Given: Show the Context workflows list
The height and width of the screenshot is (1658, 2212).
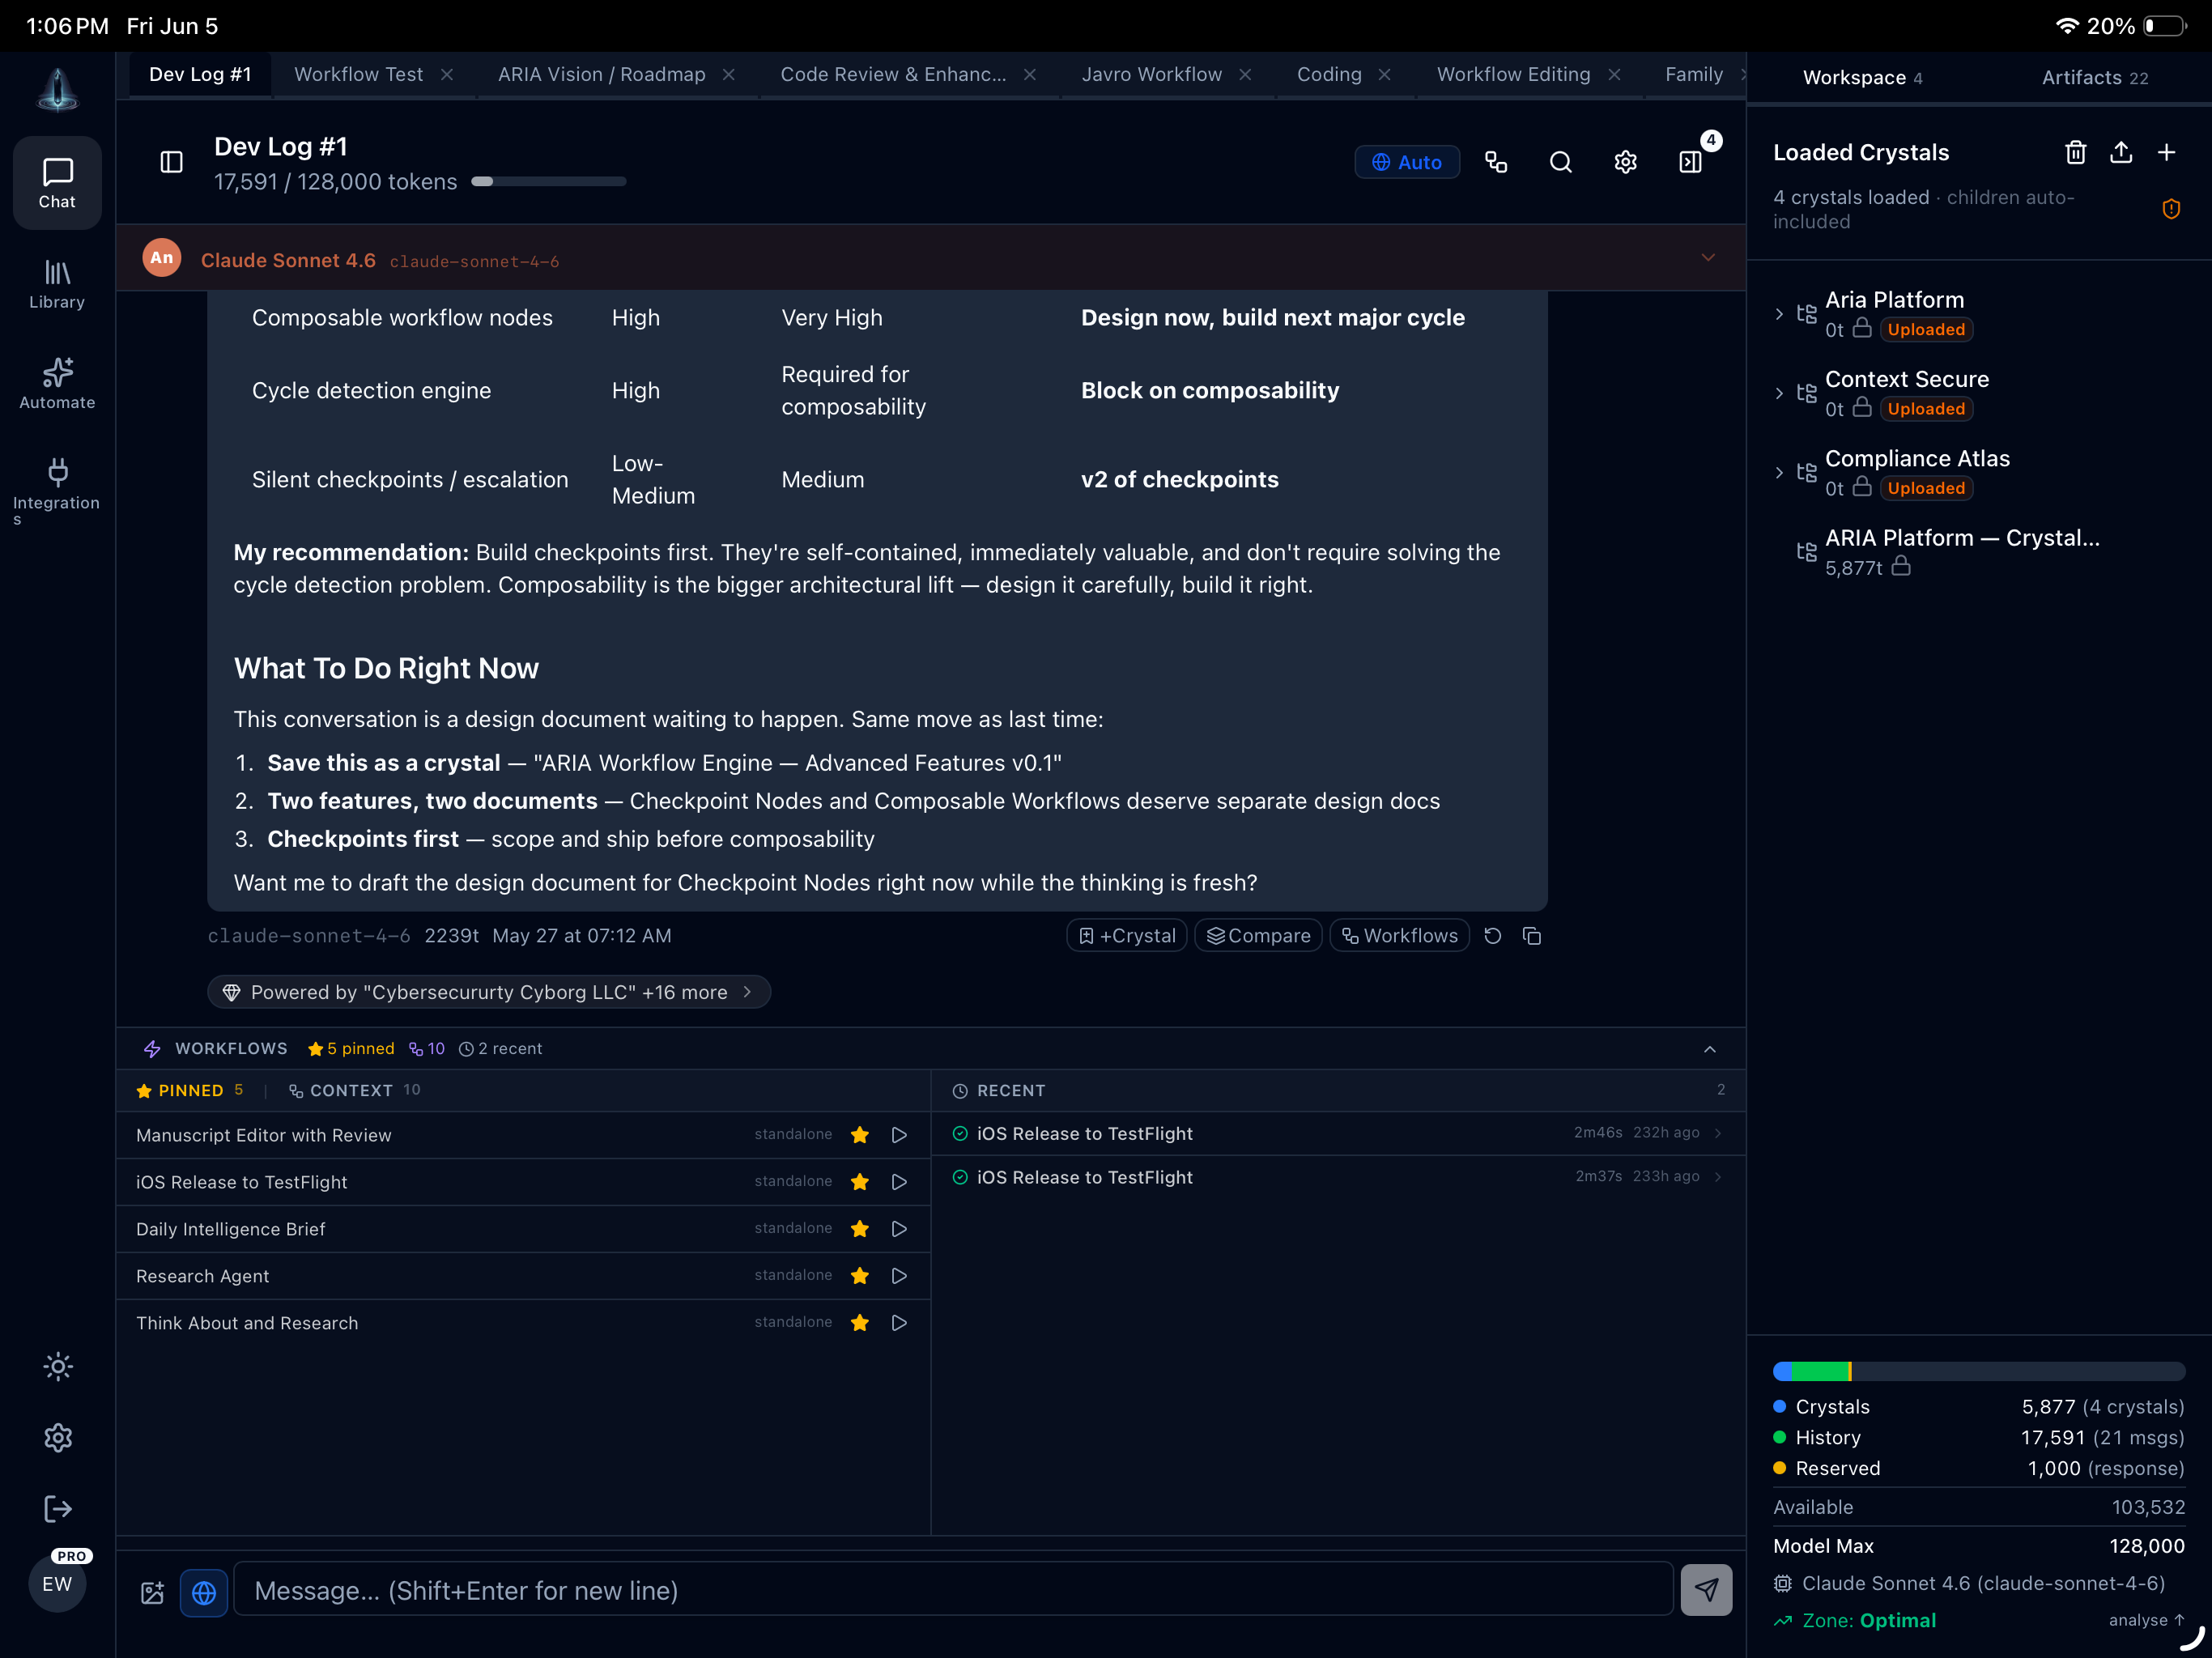Looking at the screenshot, I should click(354, 1090).
